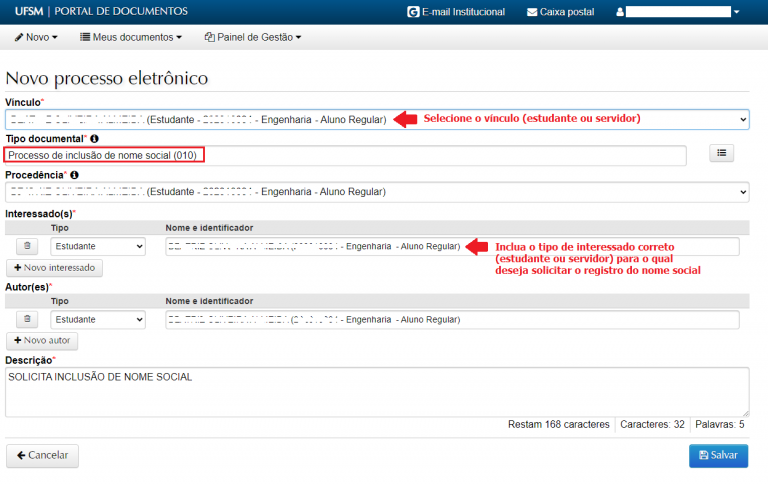Open Caixa postal mailbox

tap(560, 12)
